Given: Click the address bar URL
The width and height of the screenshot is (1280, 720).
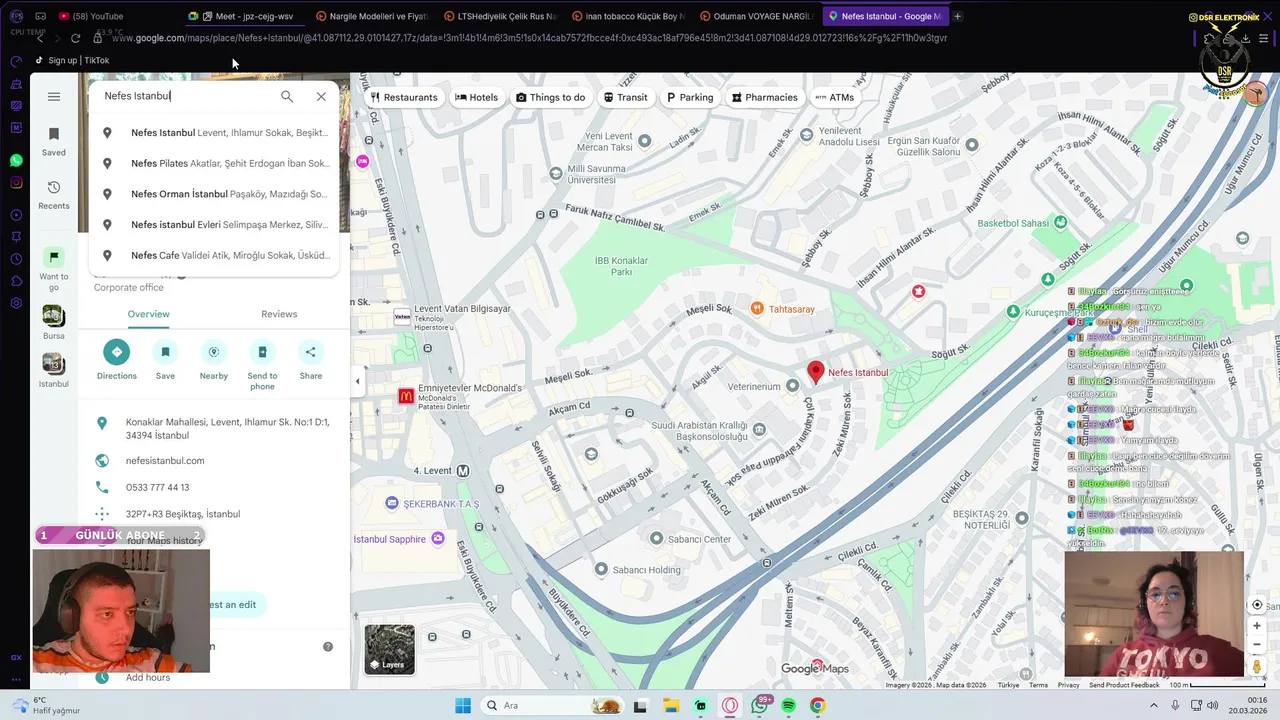Looking at the screenshot, I should (530, 38).
